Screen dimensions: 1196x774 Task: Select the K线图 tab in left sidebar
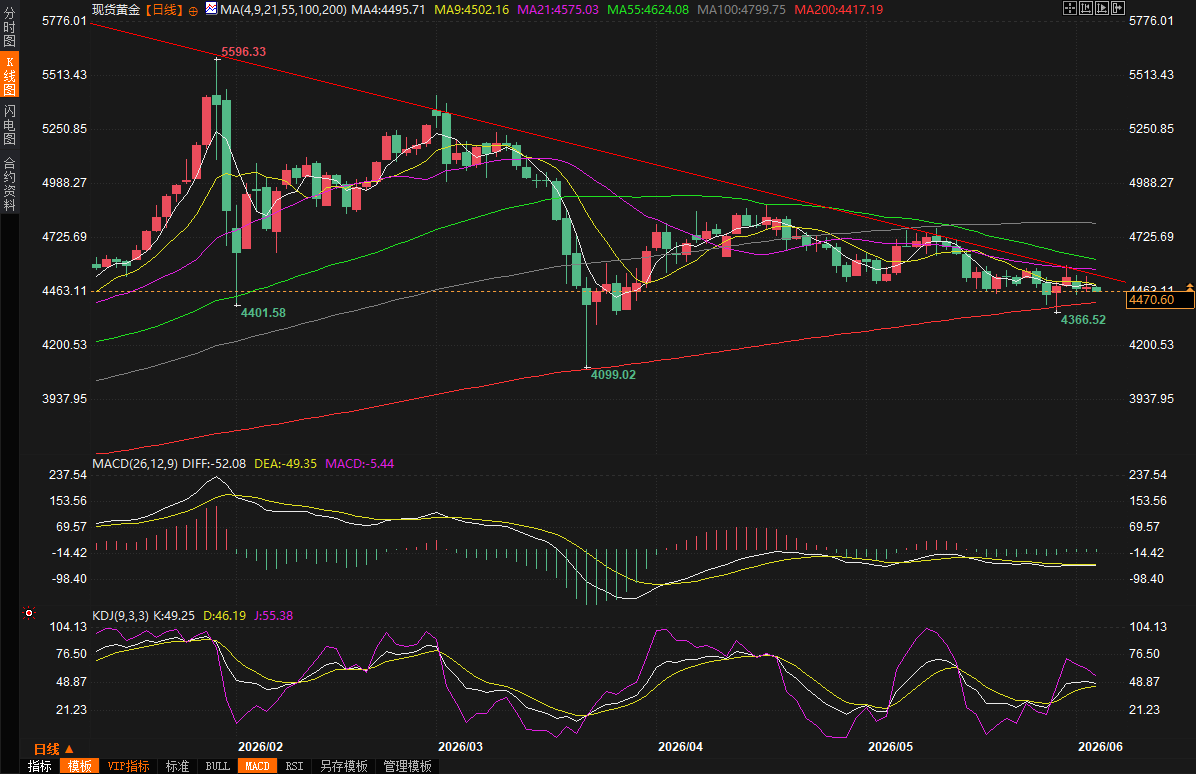9,75
